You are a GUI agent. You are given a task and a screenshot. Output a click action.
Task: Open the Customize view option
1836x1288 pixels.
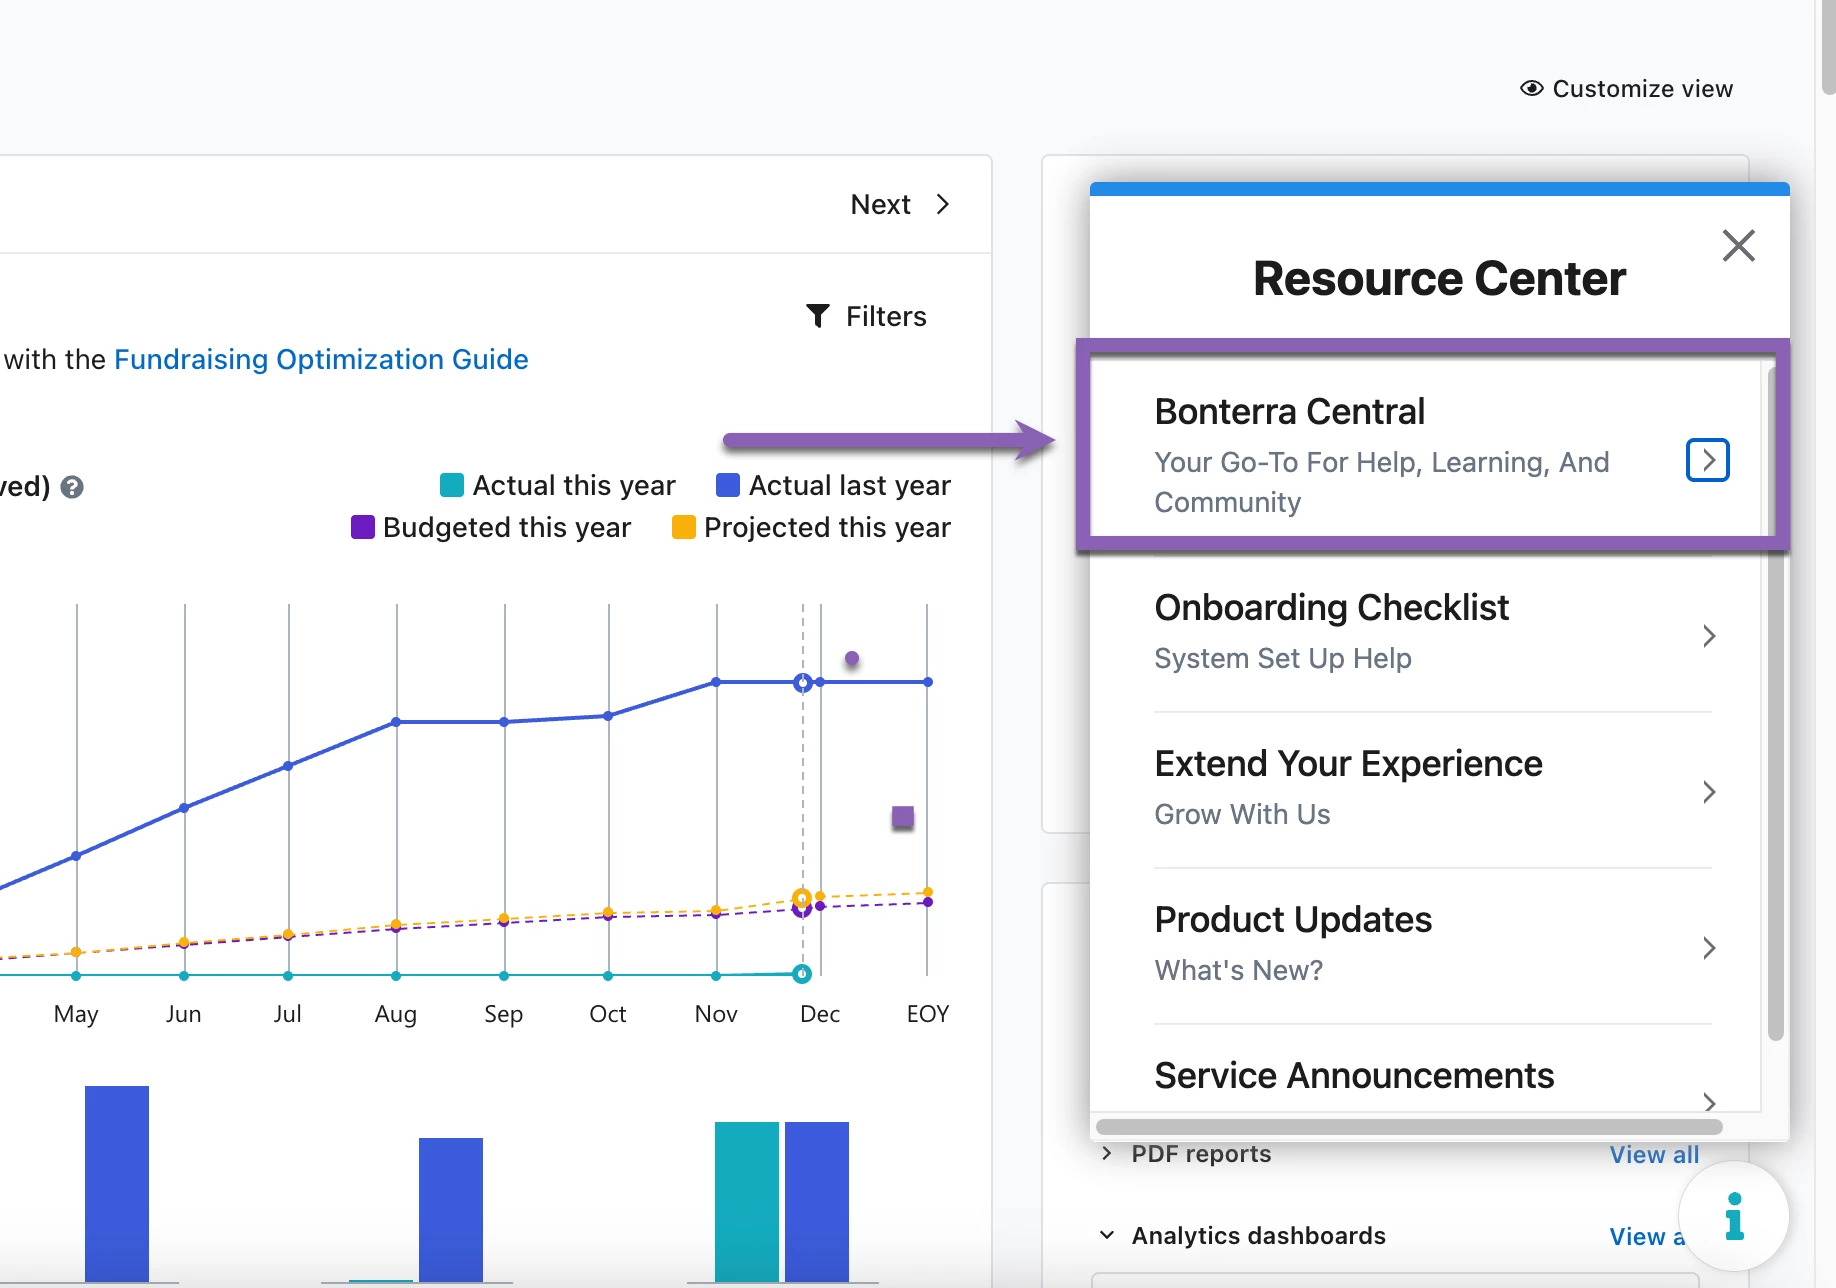pos(1626,89)
